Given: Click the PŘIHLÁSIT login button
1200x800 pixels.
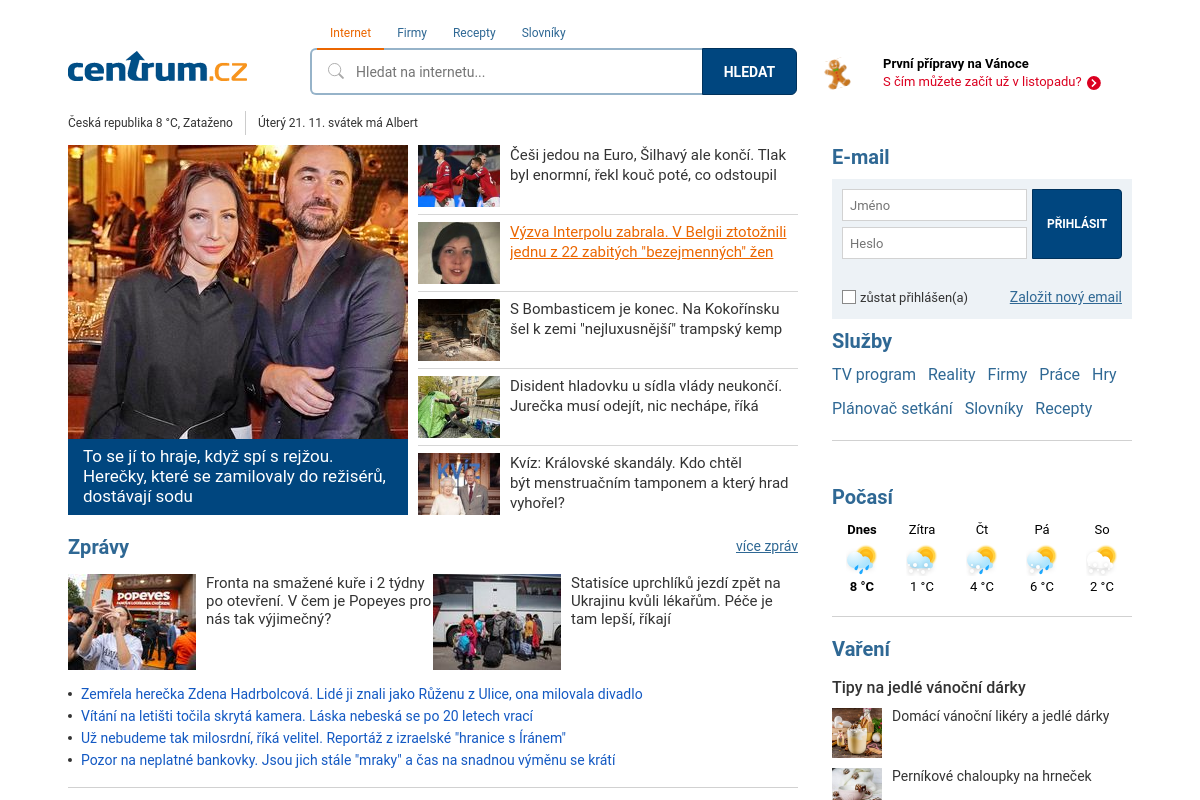Looking at the screenshot, I should 1077,224.
